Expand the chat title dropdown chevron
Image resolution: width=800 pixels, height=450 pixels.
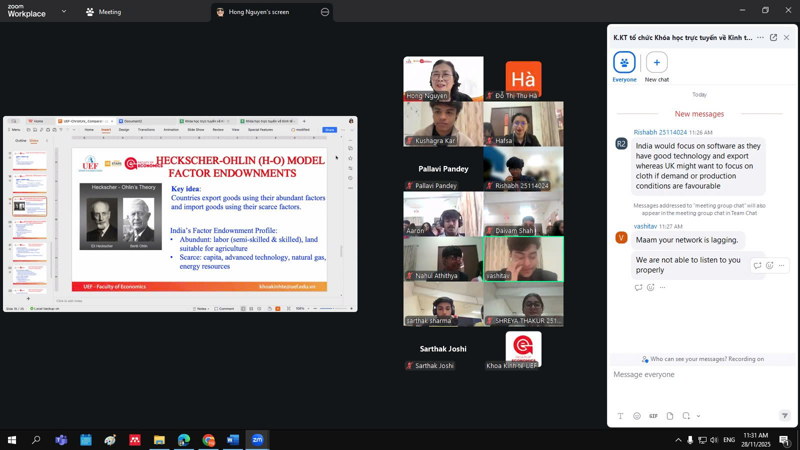(760, 37)
